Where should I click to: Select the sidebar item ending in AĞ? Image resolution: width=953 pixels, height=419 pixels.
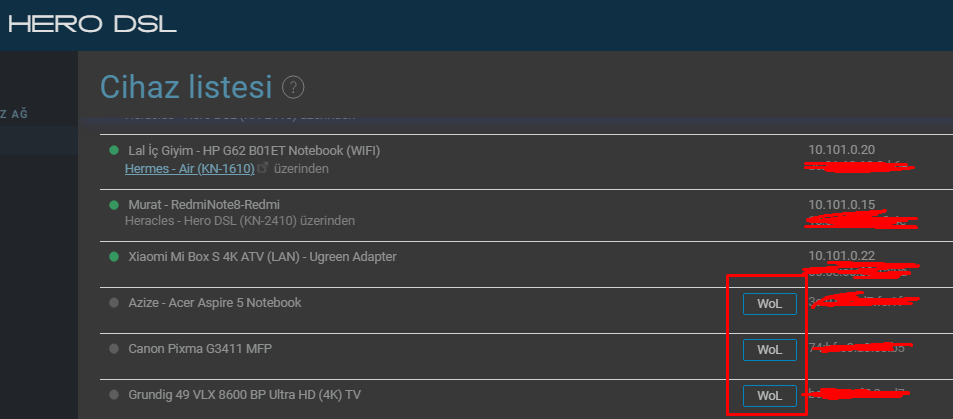tap(15, 114)
